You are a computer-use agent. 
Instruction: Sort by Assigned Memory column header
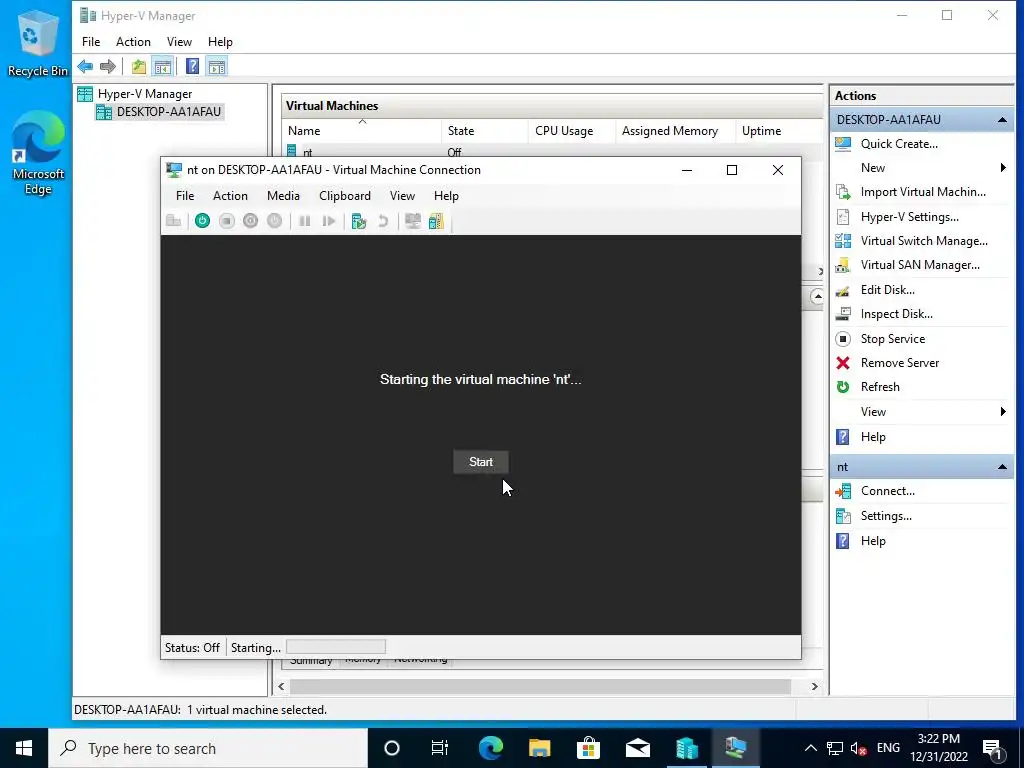coord(675,131)
